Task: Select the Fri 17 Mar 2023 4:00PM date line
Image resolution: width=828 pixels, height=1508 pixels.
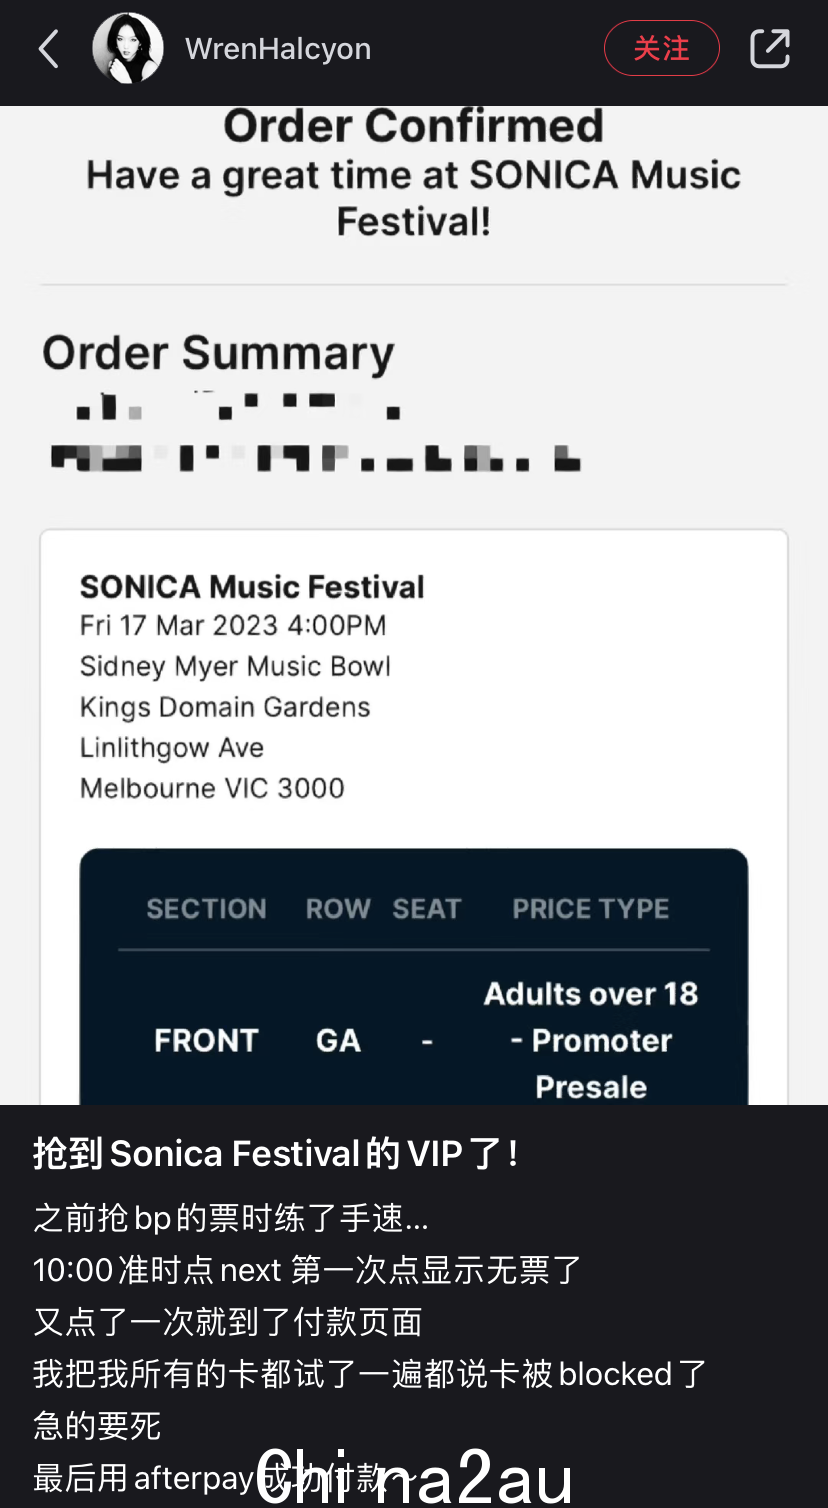Action: tap(233, 626)
